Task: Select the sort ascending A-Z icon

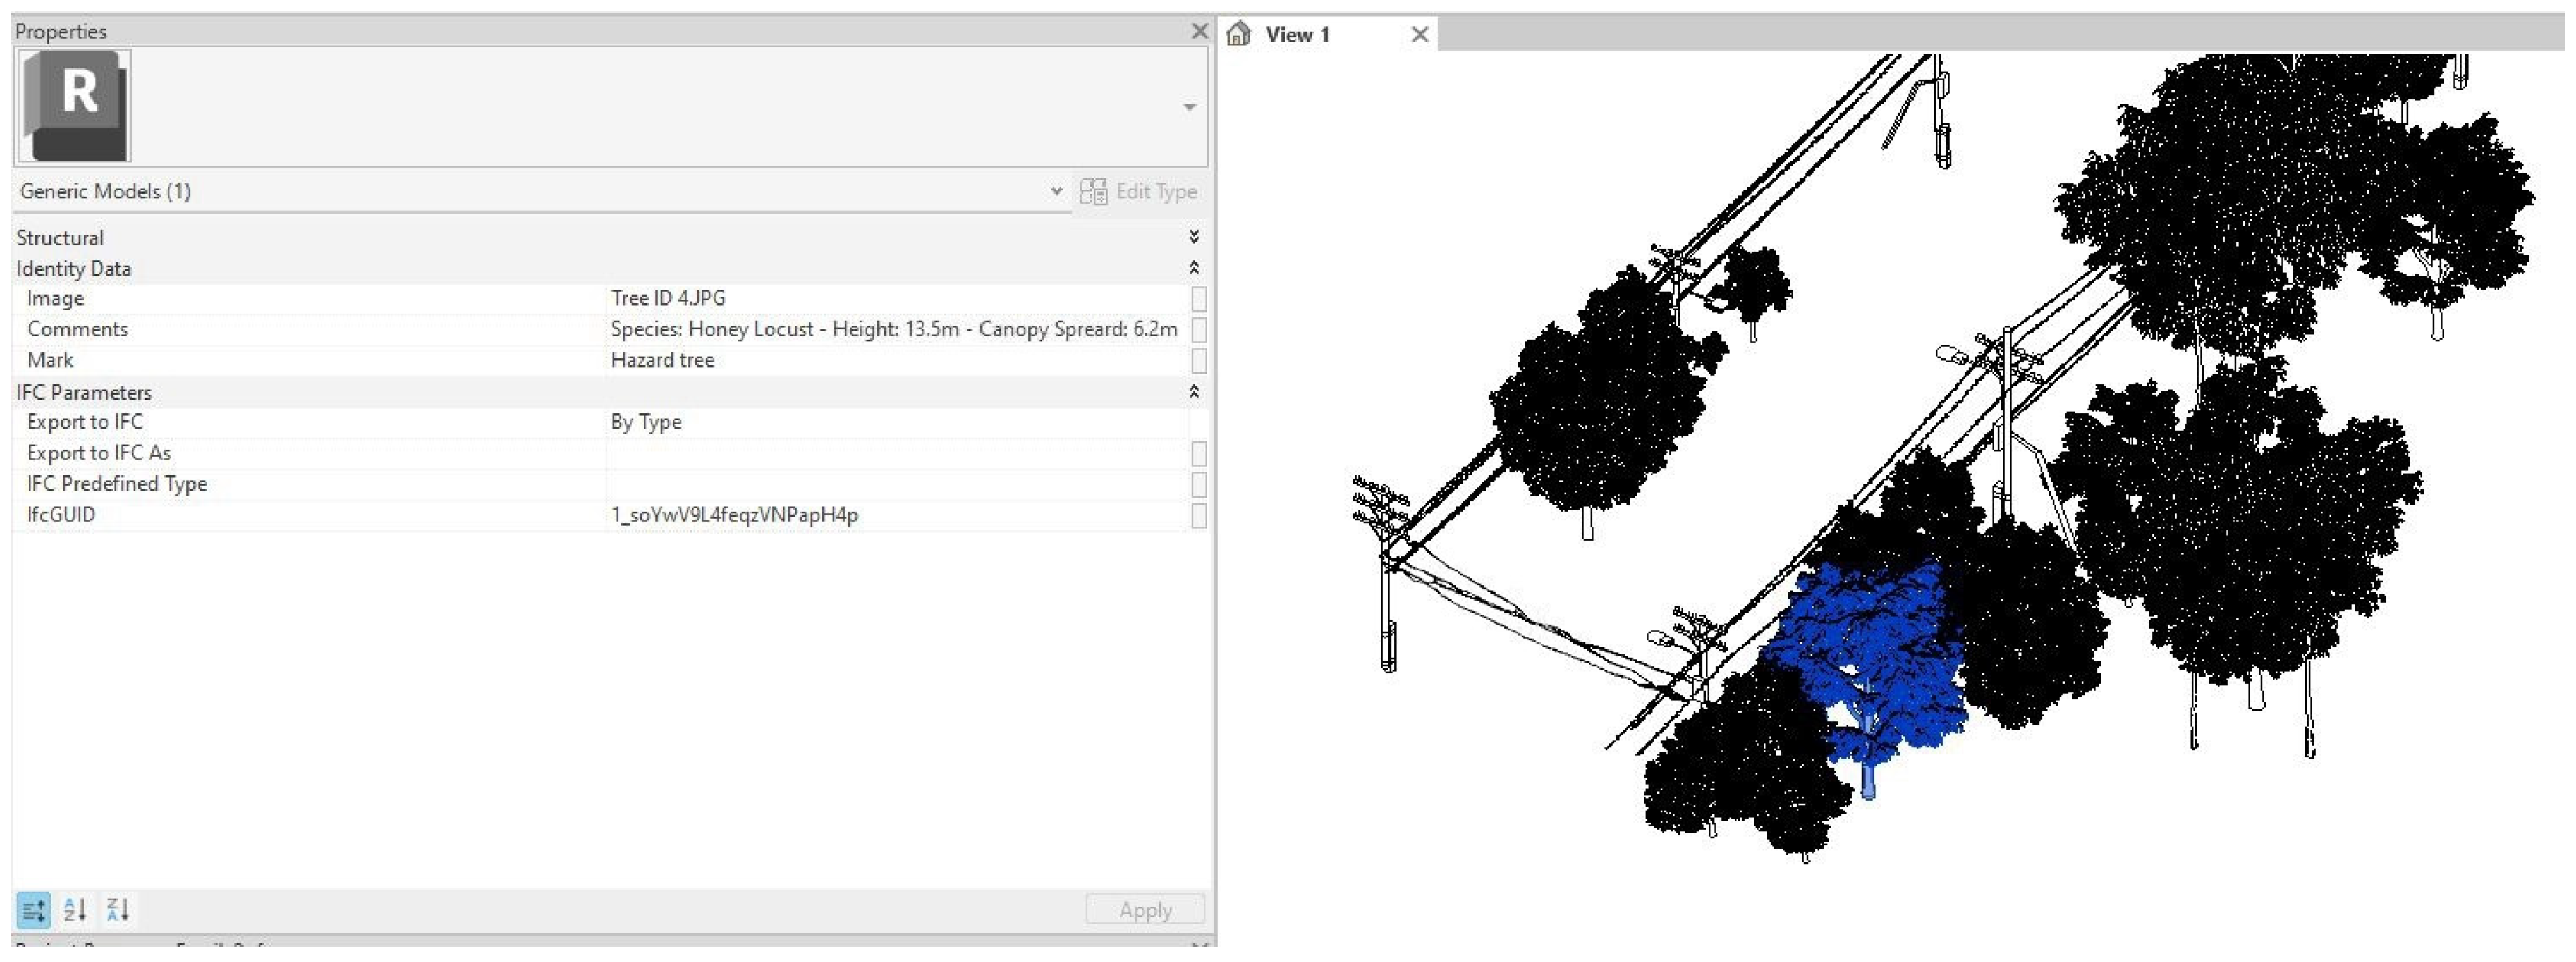Action: [x=75, y=909]
